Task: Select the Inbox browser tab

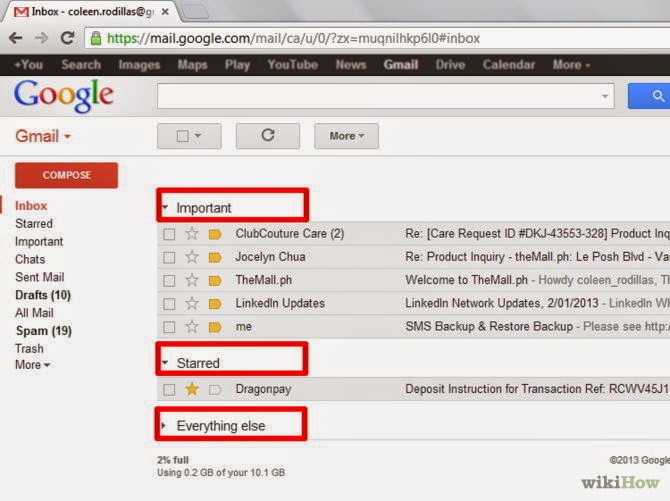Action: coord(92,12)
